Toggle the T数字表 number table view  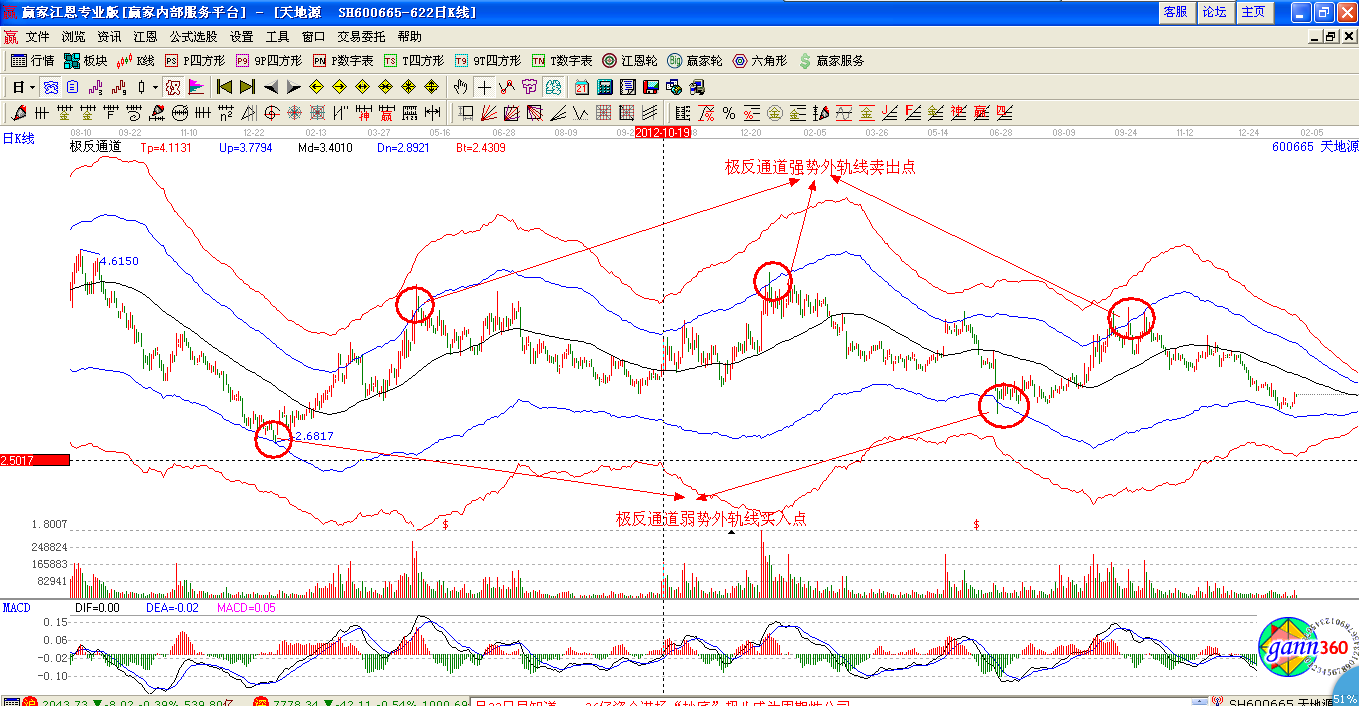(562, 61)
